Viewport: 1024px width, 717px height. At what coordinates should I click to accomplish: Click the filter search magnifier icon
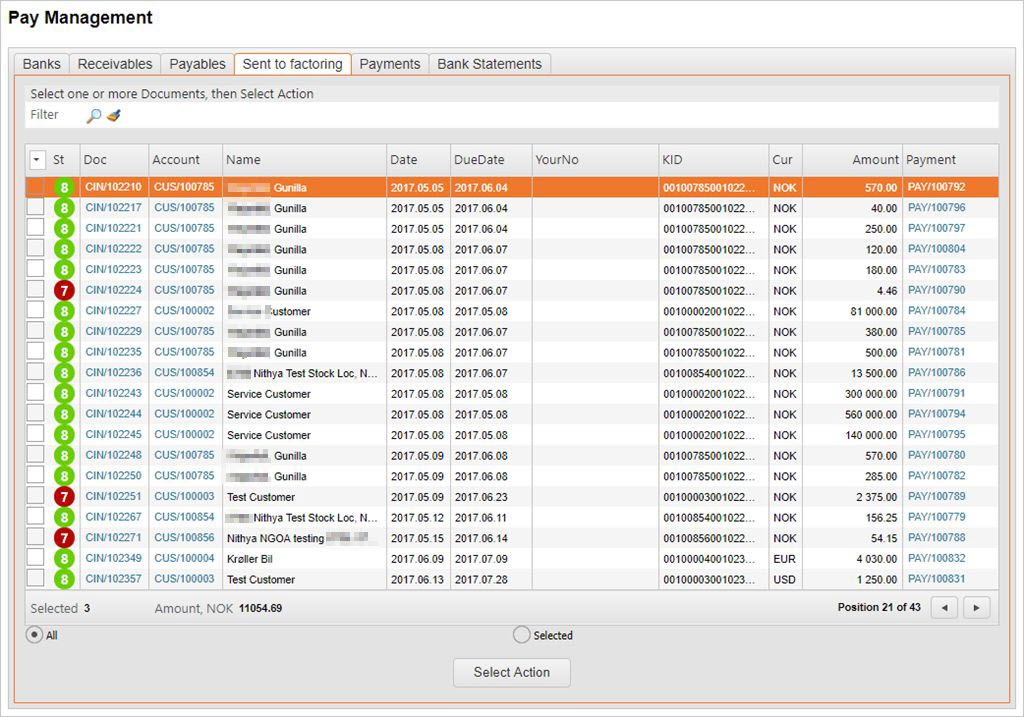[93, 115]
